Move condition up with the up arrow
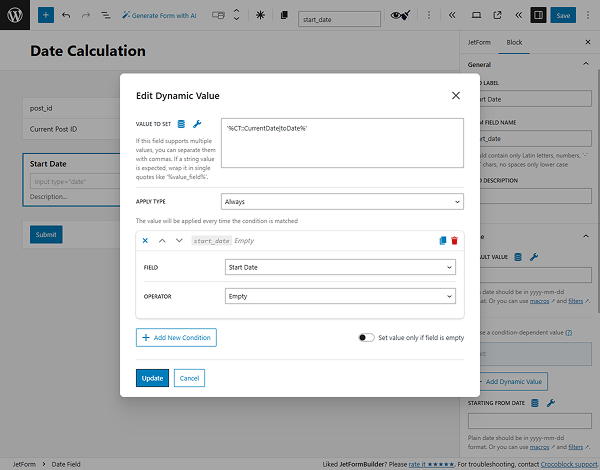Screen dimensions: 600x470 (162, 240)
